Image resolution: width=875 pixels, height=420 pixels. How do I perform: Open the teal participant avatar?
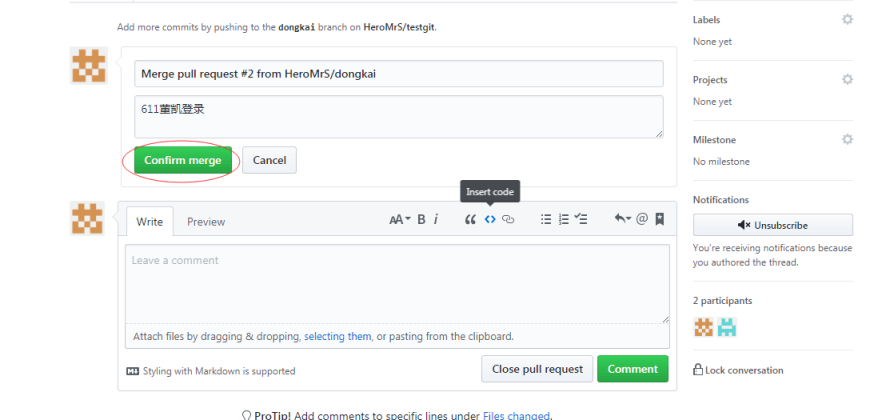coord(727,327)
